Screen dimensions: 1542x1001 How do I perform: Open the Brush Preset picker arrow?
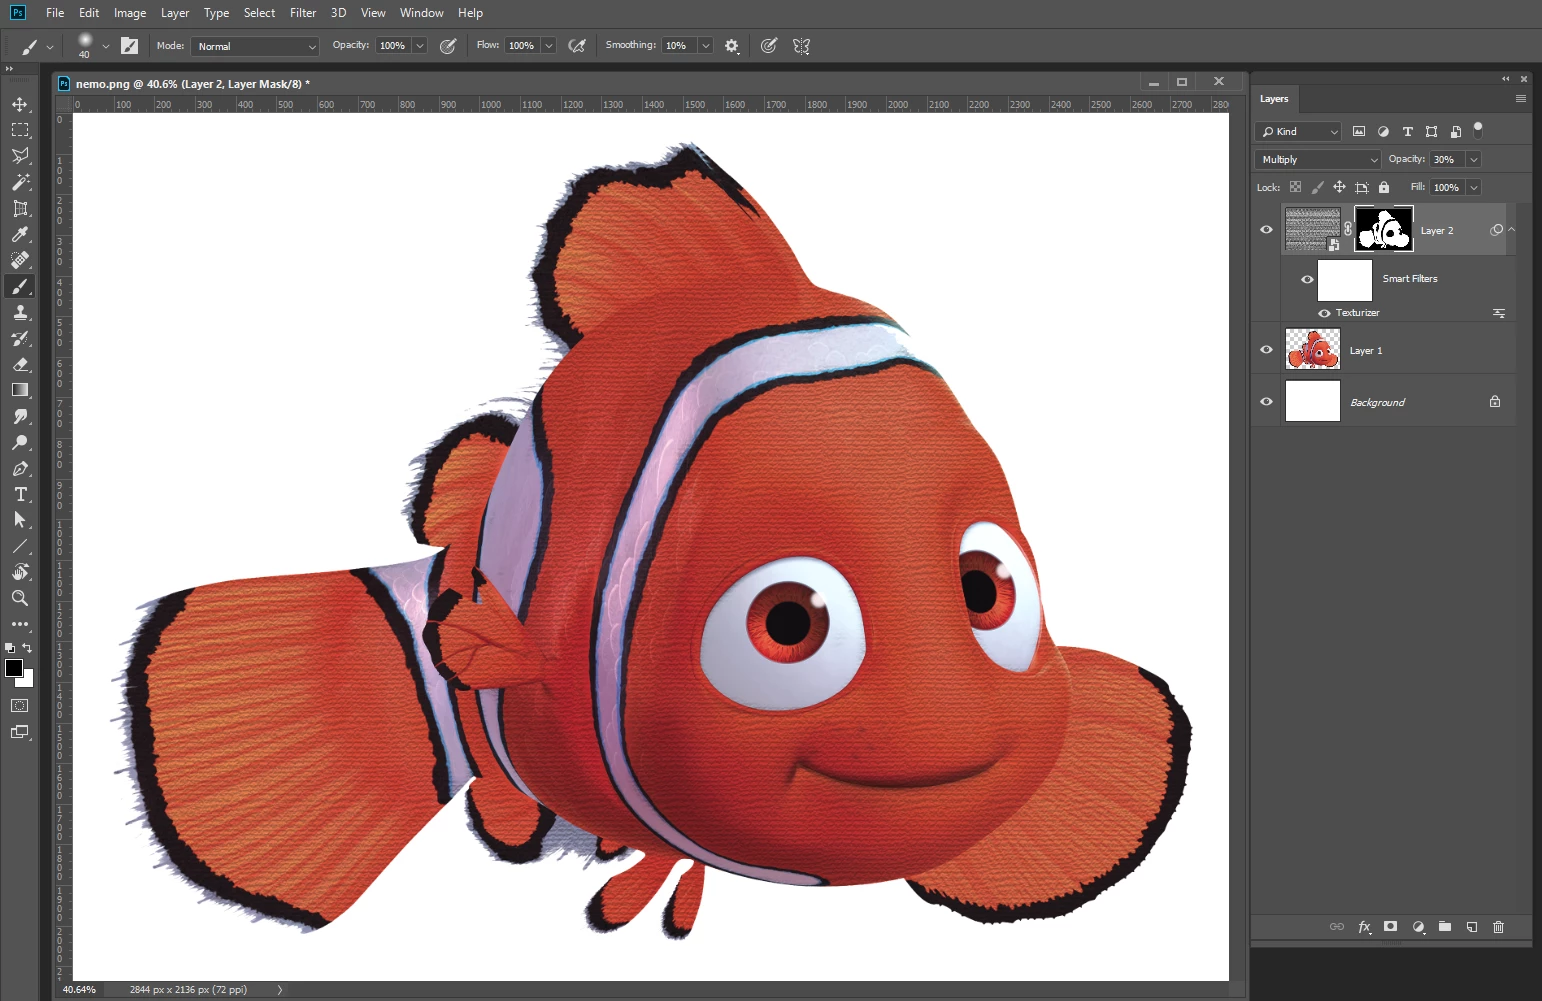point(105,46)
